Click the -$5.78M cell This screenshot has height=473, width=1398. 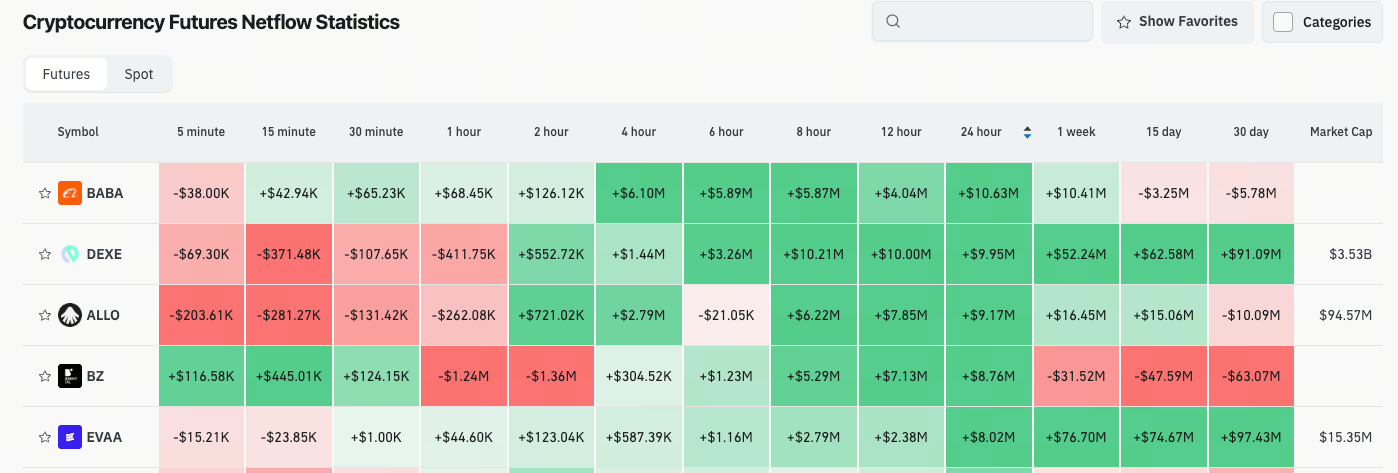[1251, 193]
